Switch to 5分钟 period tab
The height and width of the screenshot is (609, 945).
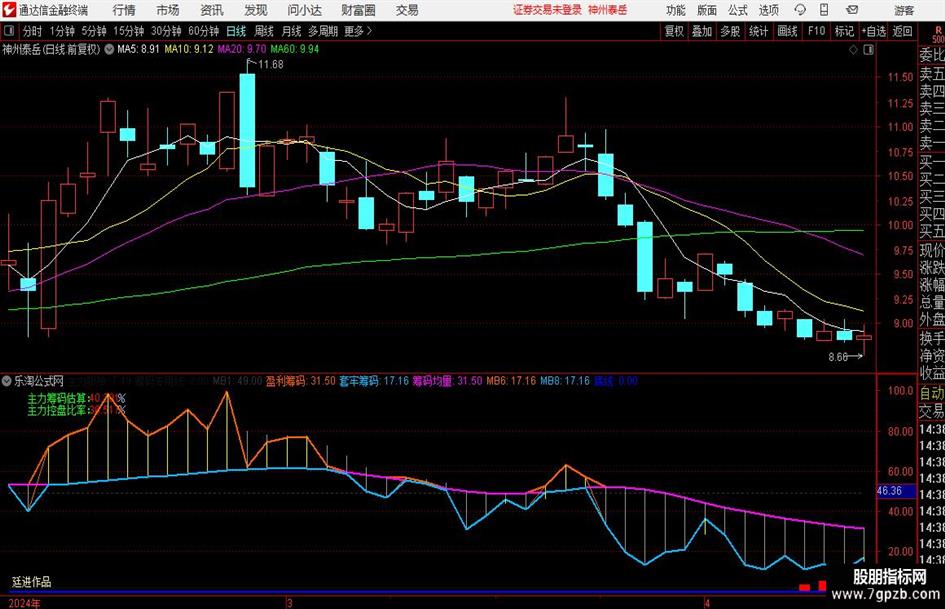tap(93, 31)
